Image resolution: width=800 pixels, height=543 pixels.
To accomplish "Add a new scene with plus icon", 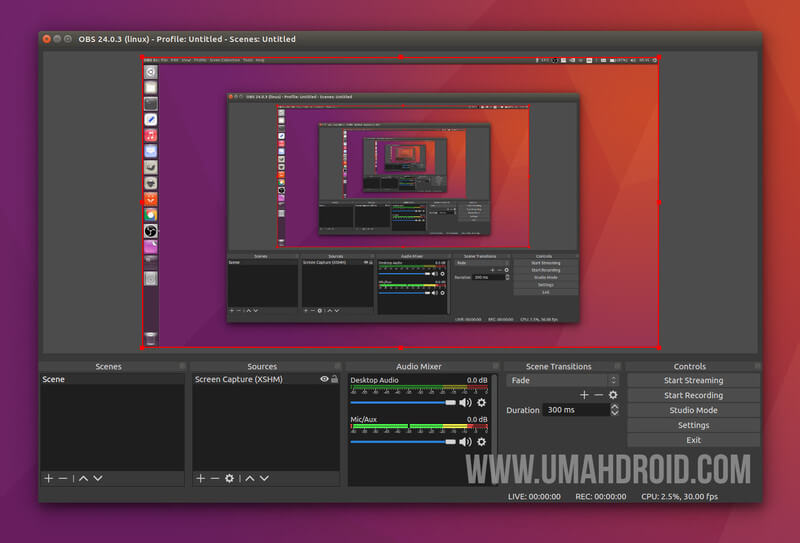I will click(x=48, y=478).
